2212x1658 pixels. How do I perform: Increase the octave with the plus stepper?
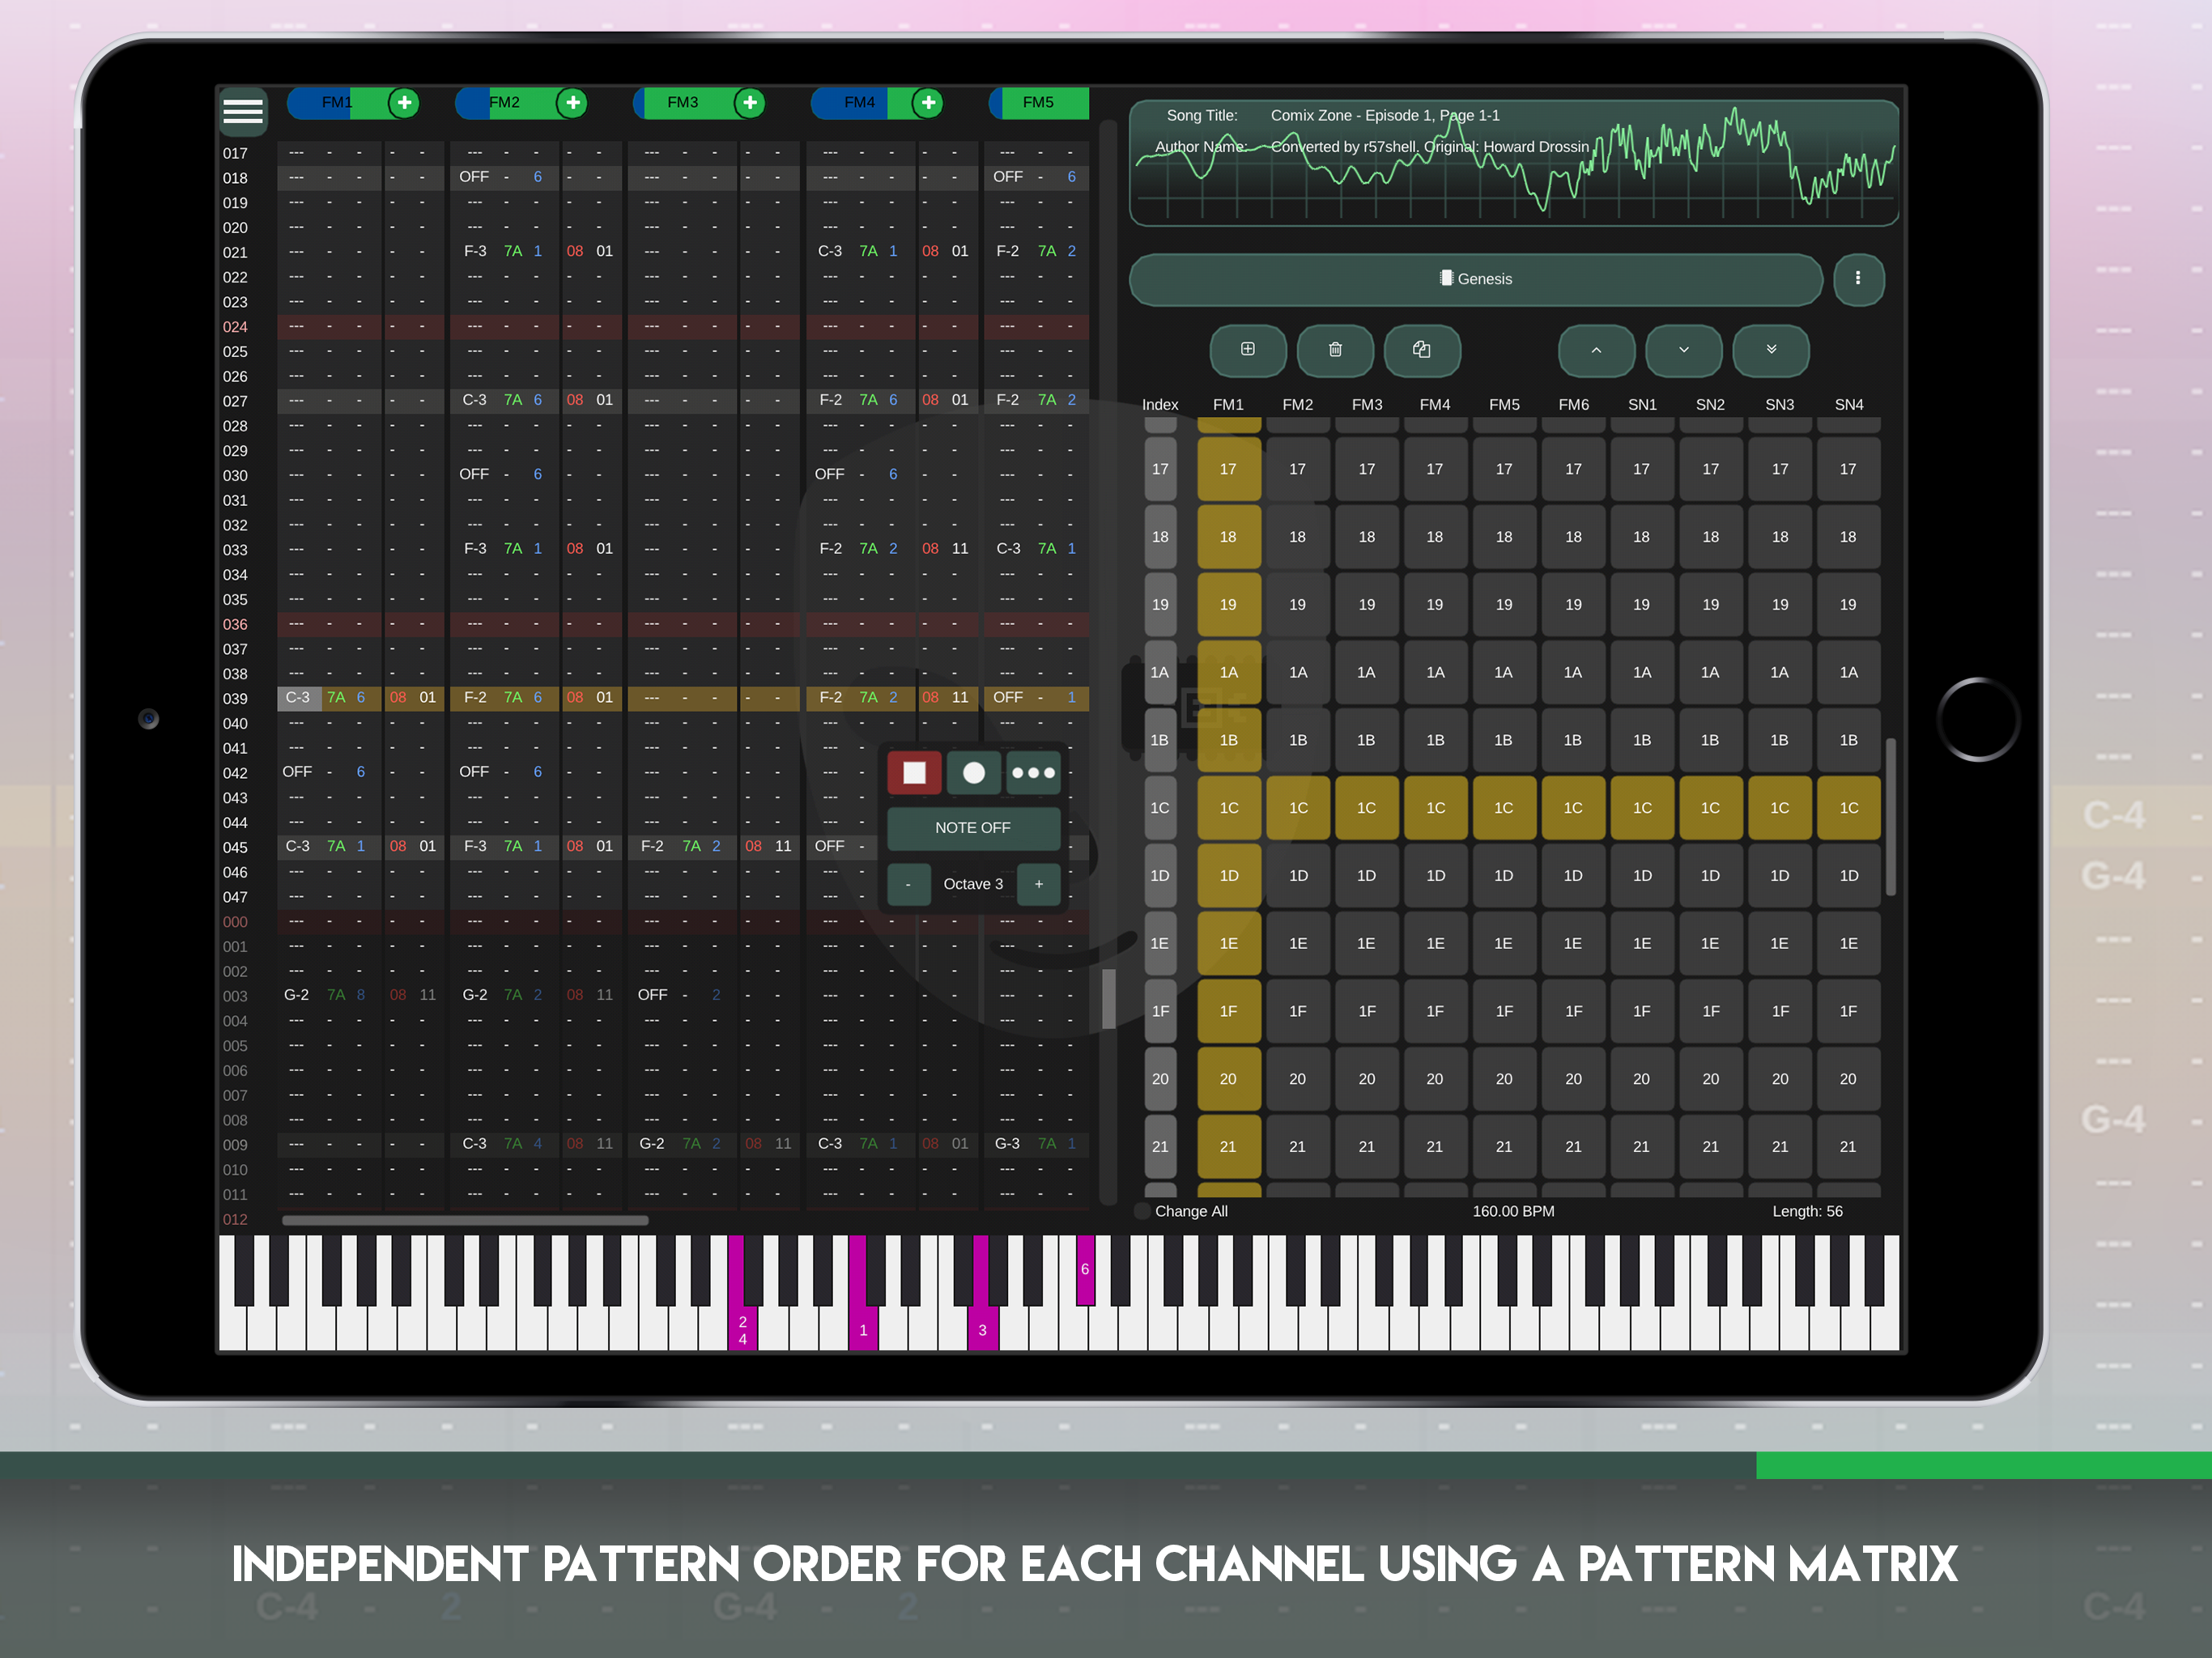[x=1038, y=884]
